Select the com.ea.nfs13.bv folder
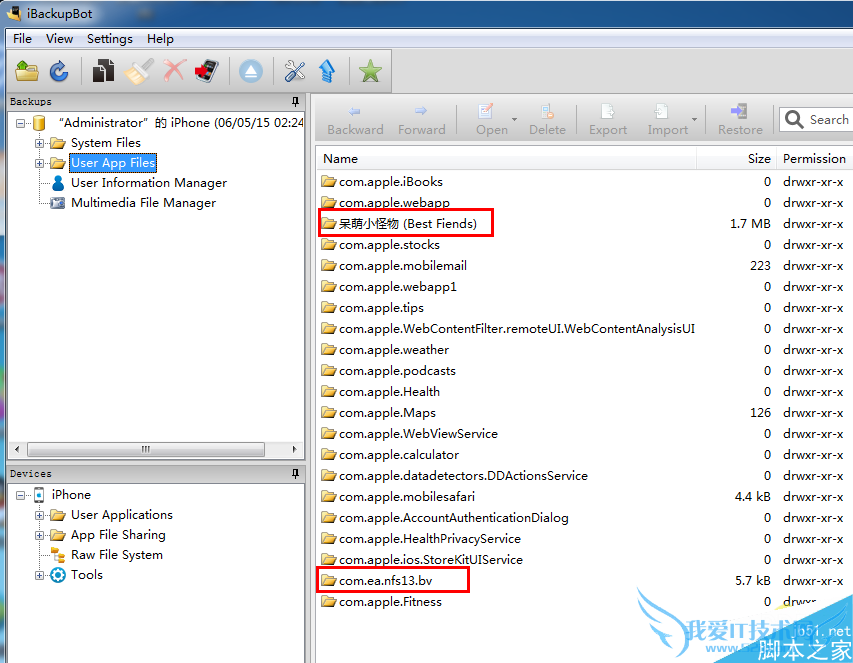The image size is (853, 663). tap(385, 581)
